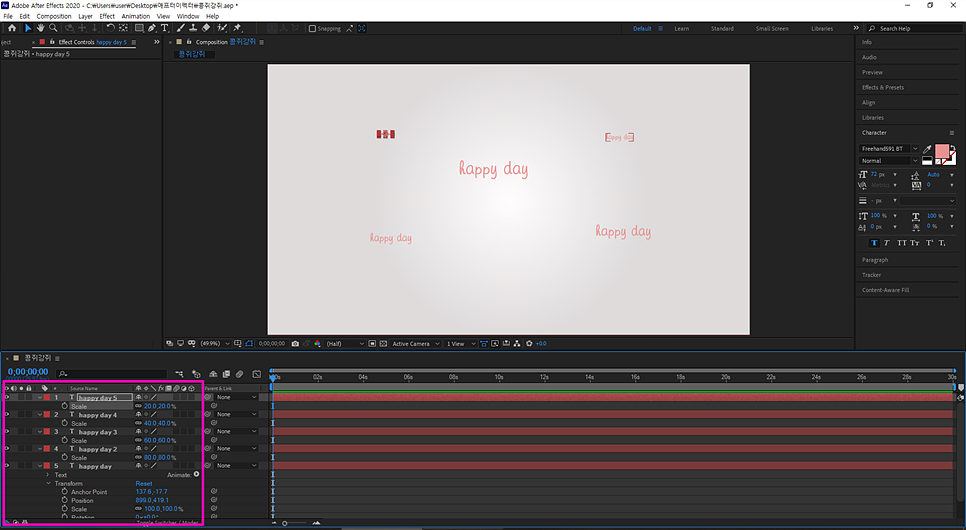Collapse the happy day 5 layer
Screen dimensions: 966x530
pyautogui.click(x=40, y=398)
